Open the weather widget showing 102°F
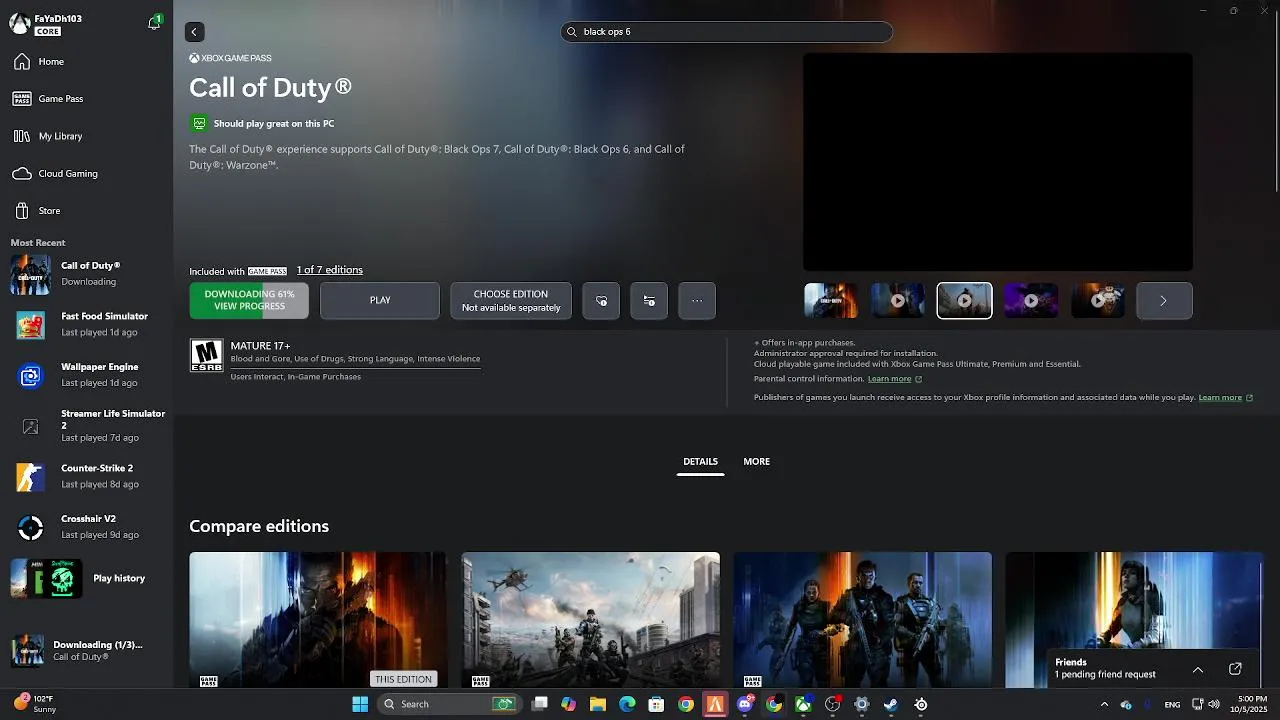 coord(36,704)
